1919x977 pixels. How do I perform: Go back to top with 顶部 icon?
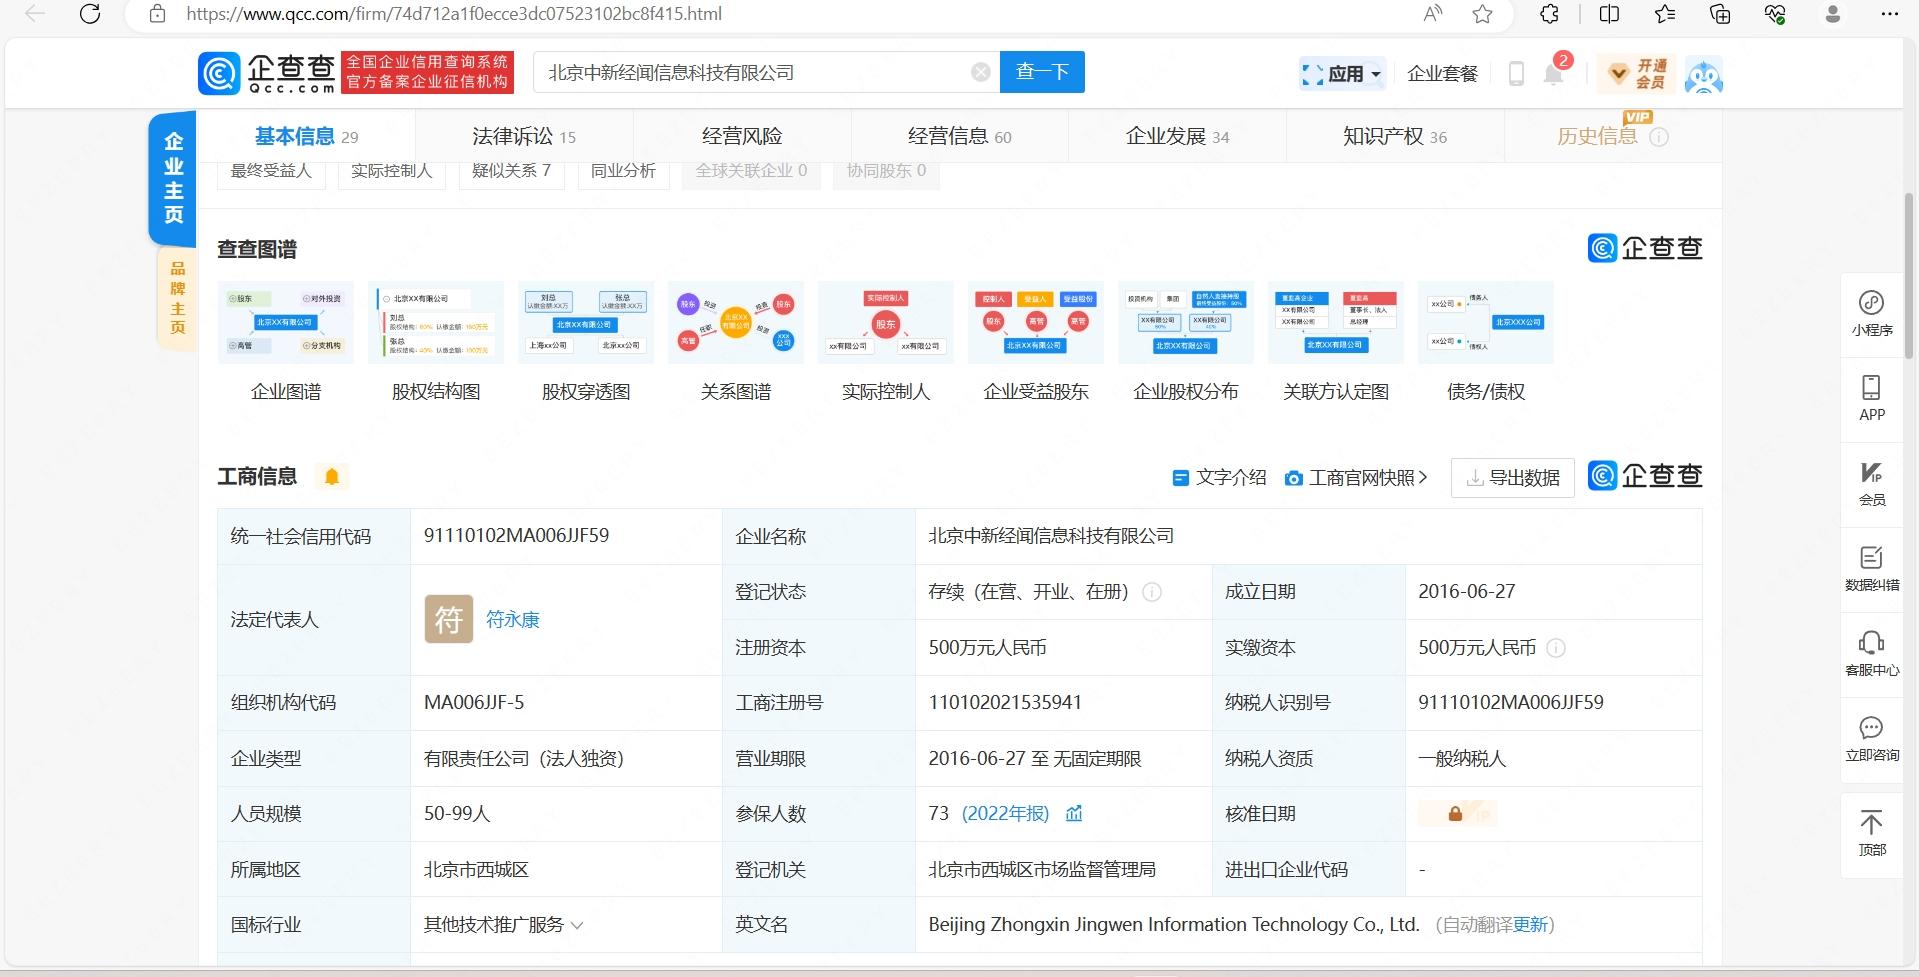coord(1871,833)
